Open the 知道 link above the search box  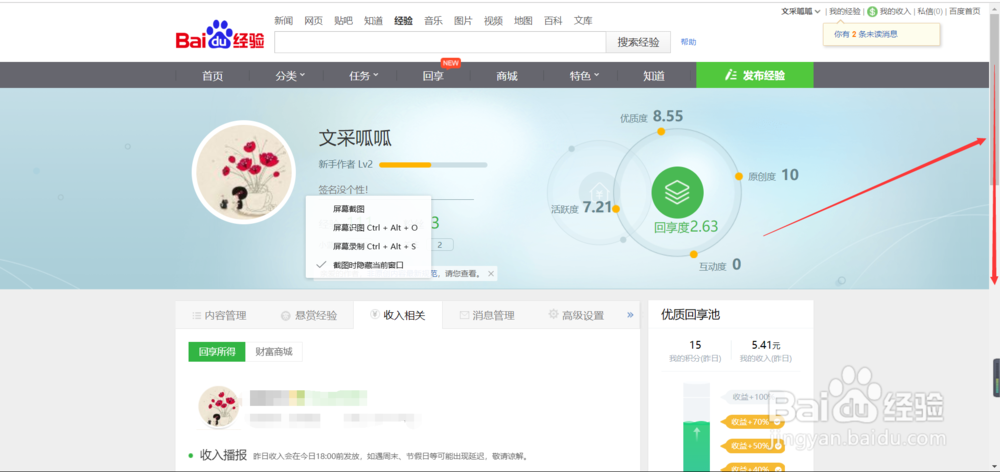point(374,20)
